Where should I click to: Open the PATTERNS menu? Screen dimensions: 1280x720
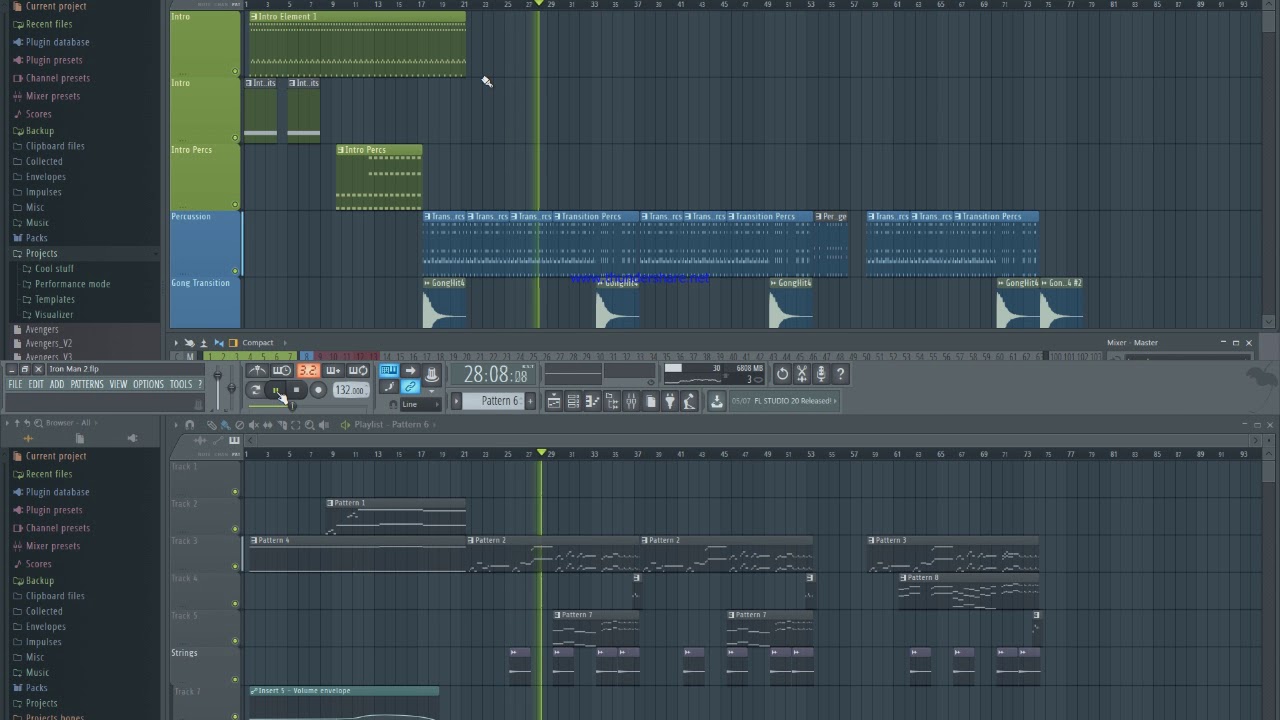point(87,384)
